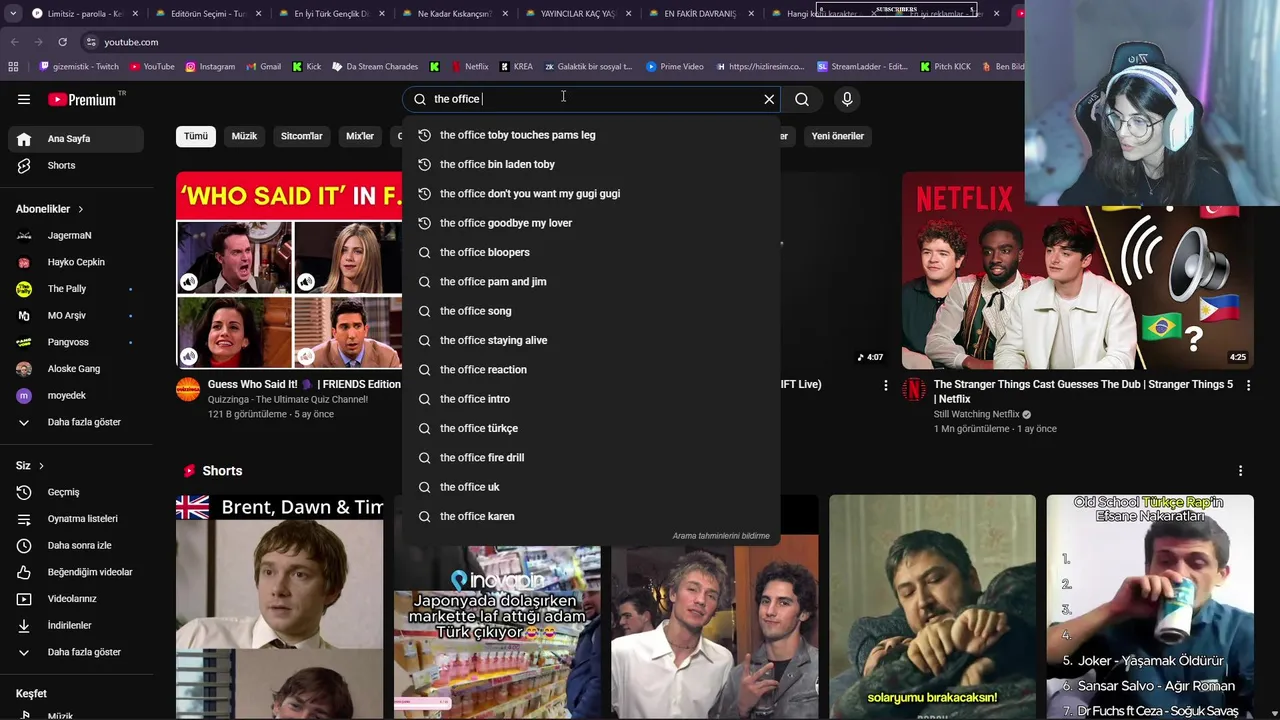Open the Aloske Gang subscription channel
Screen dimensions: 1280x720
(x=76, y=369)
